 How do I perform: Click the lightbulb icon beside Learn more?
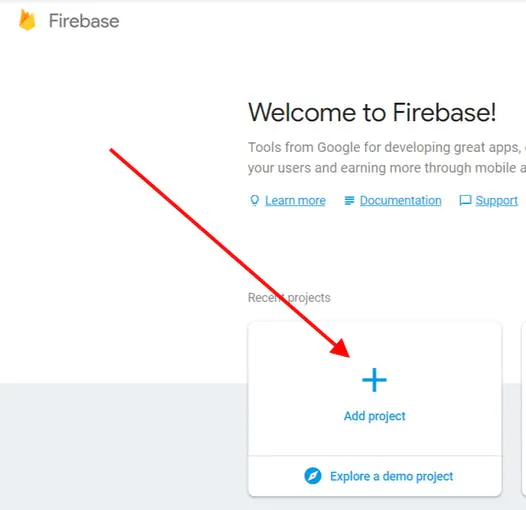[255, 200]
